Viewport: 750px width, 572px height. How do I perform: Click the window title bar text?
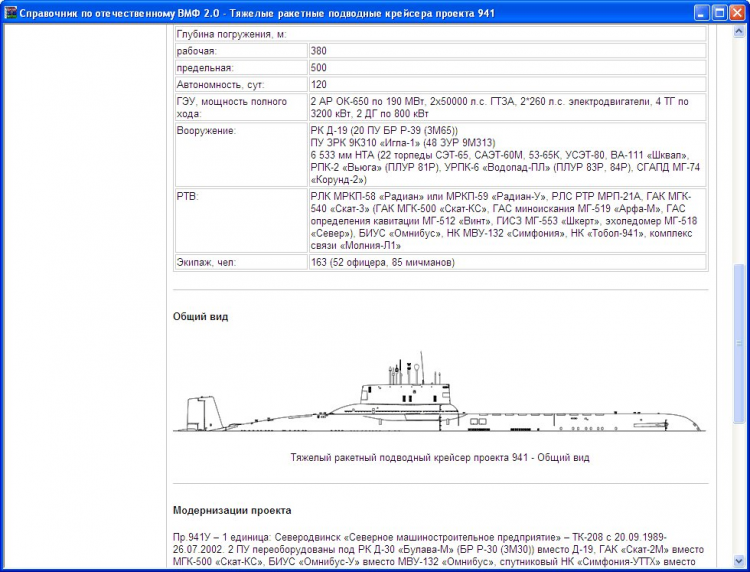click(x=257, y=13)
